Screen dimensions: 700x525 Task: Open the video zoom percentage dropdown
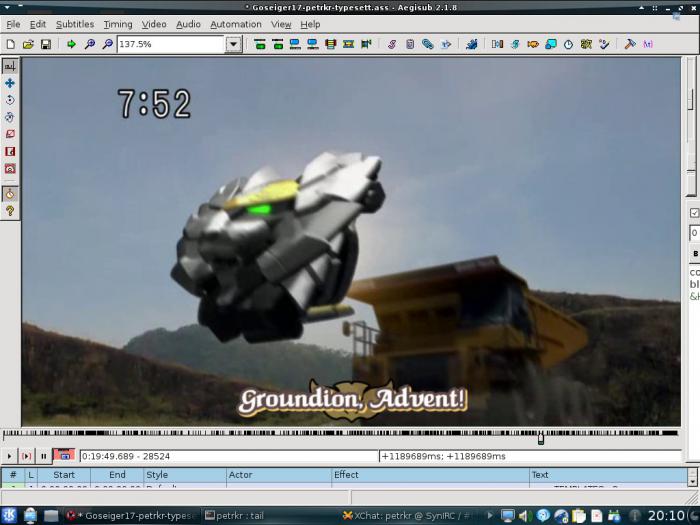pos(233,44)
